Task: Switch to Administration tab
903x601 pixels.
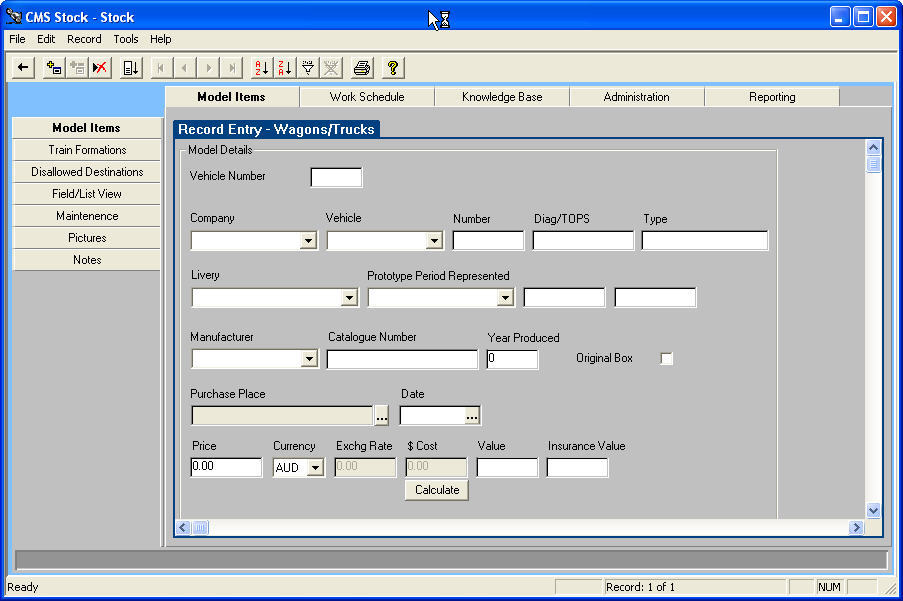Action: (636, 97)
